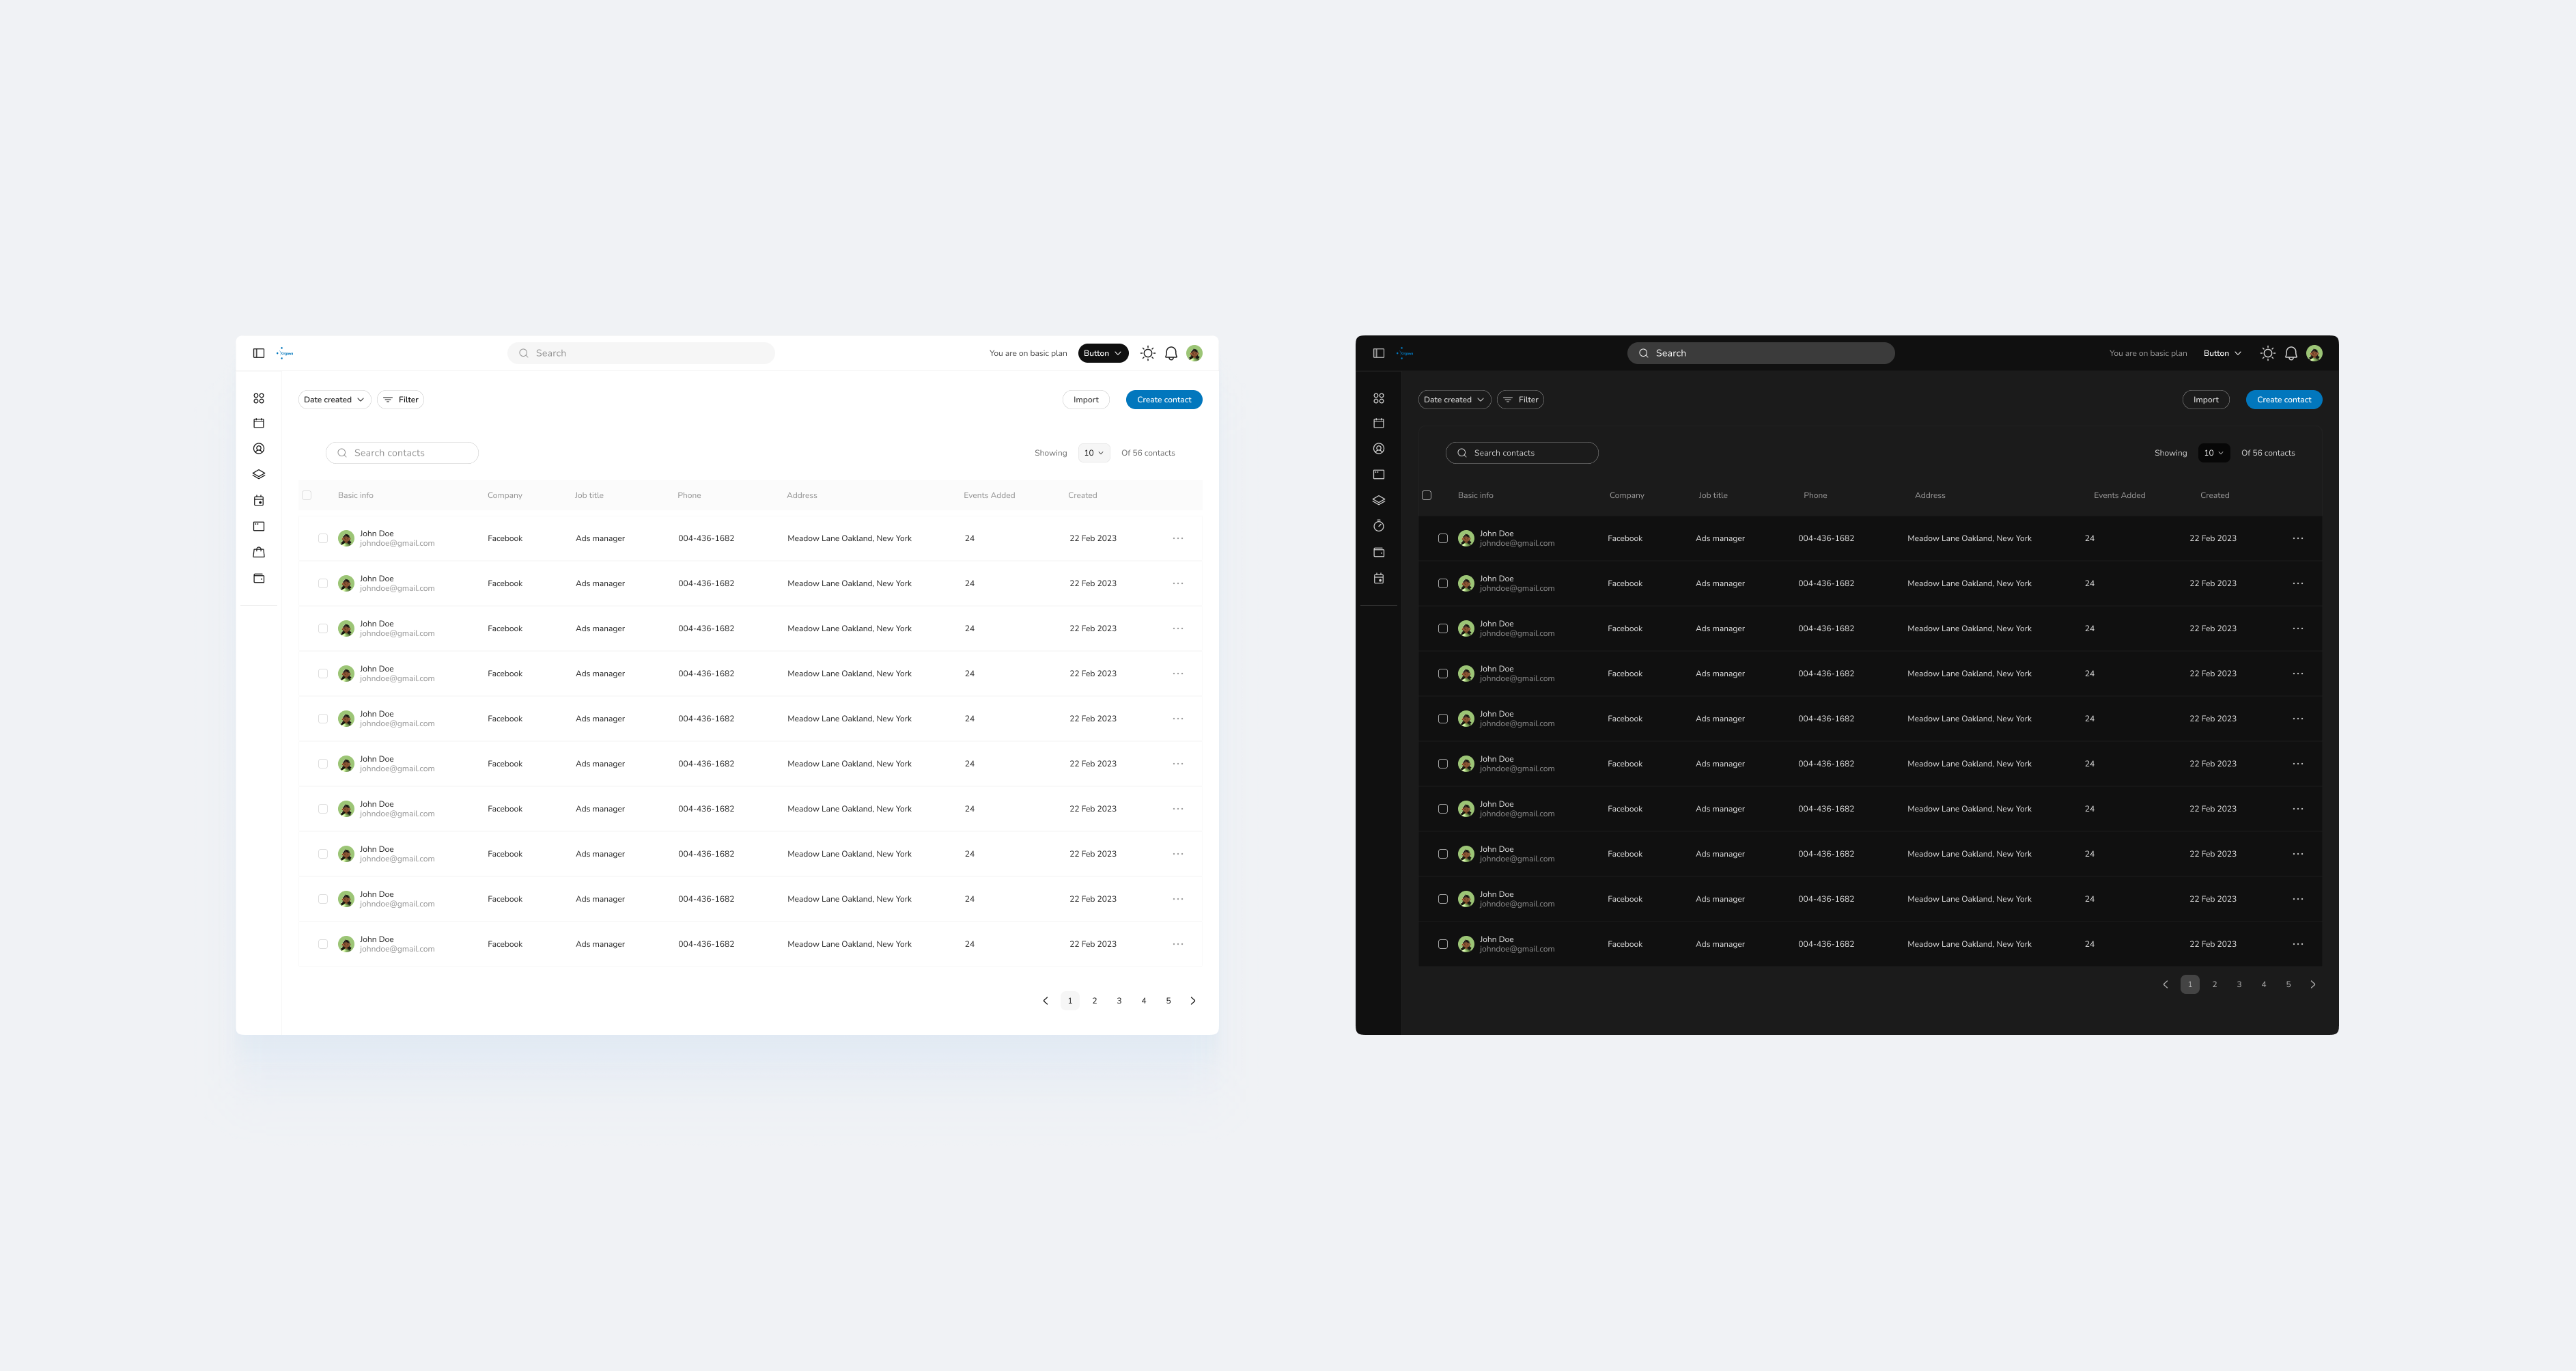Check the first John Doe row in light table
The height and width of the screenshot is (1371, 2576).
[323, 538]
